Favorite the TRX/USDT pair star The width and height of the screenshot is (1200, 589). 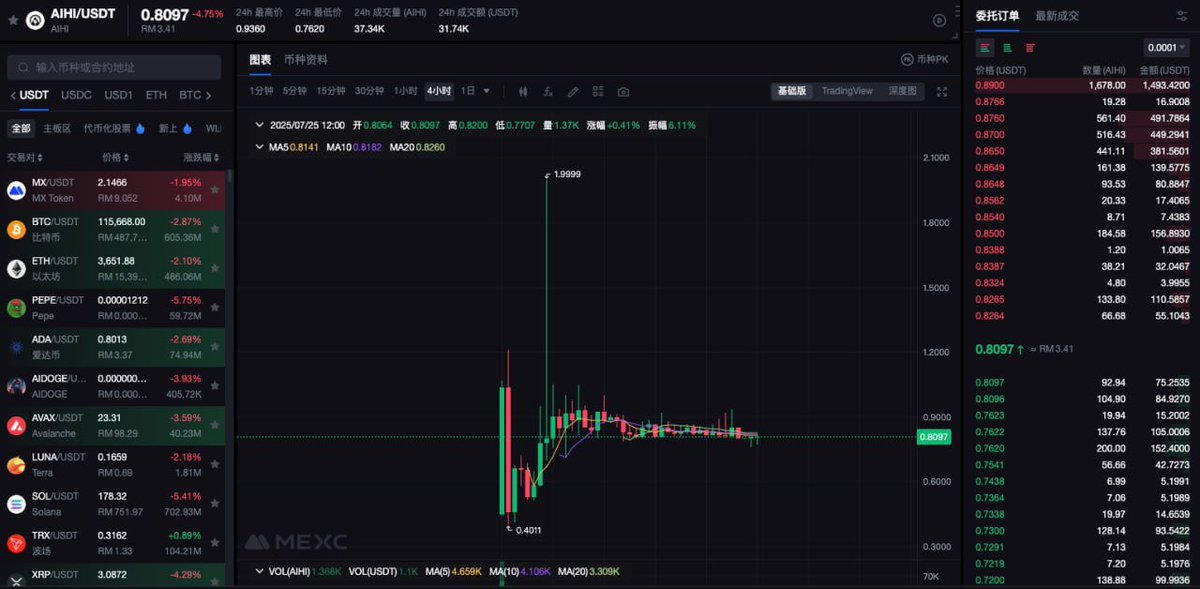(x=214, y=543)
